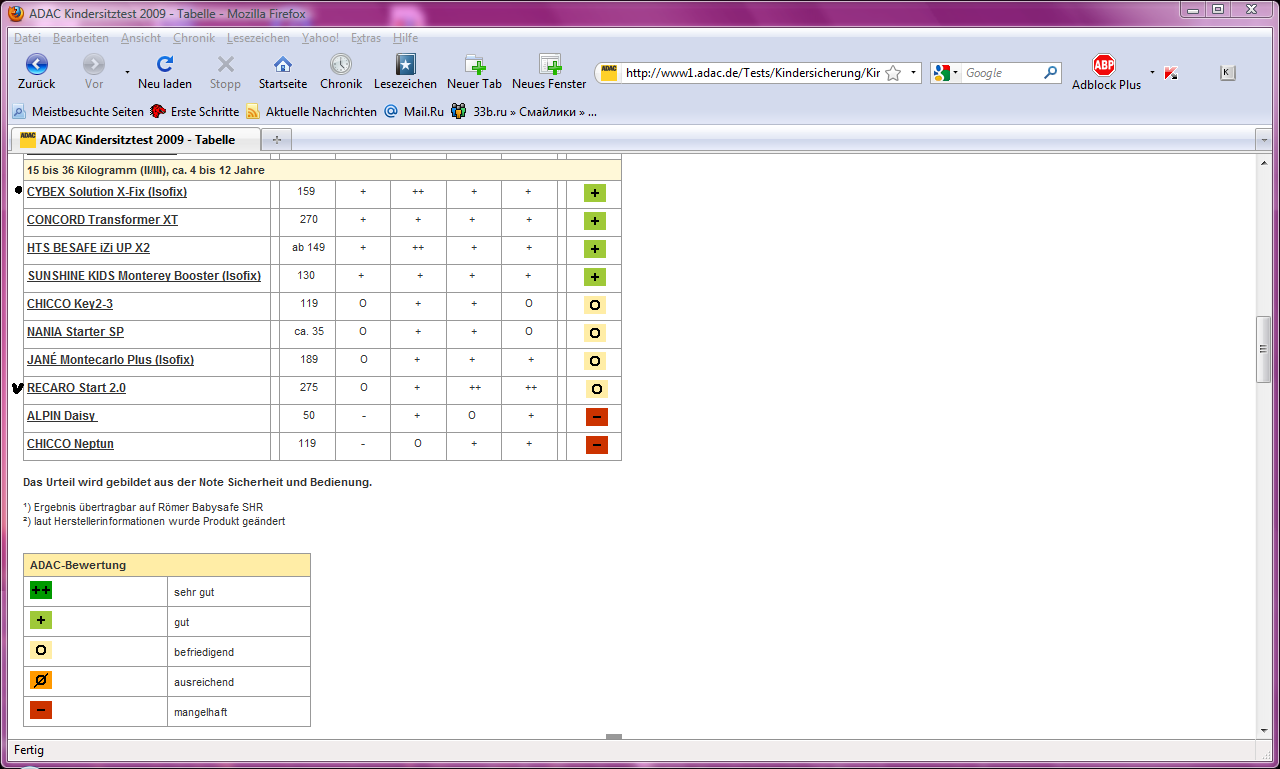The image size is (1280, 769).
Task: Click the vertical scrollbar thumb
Action: coord(1263,349)
